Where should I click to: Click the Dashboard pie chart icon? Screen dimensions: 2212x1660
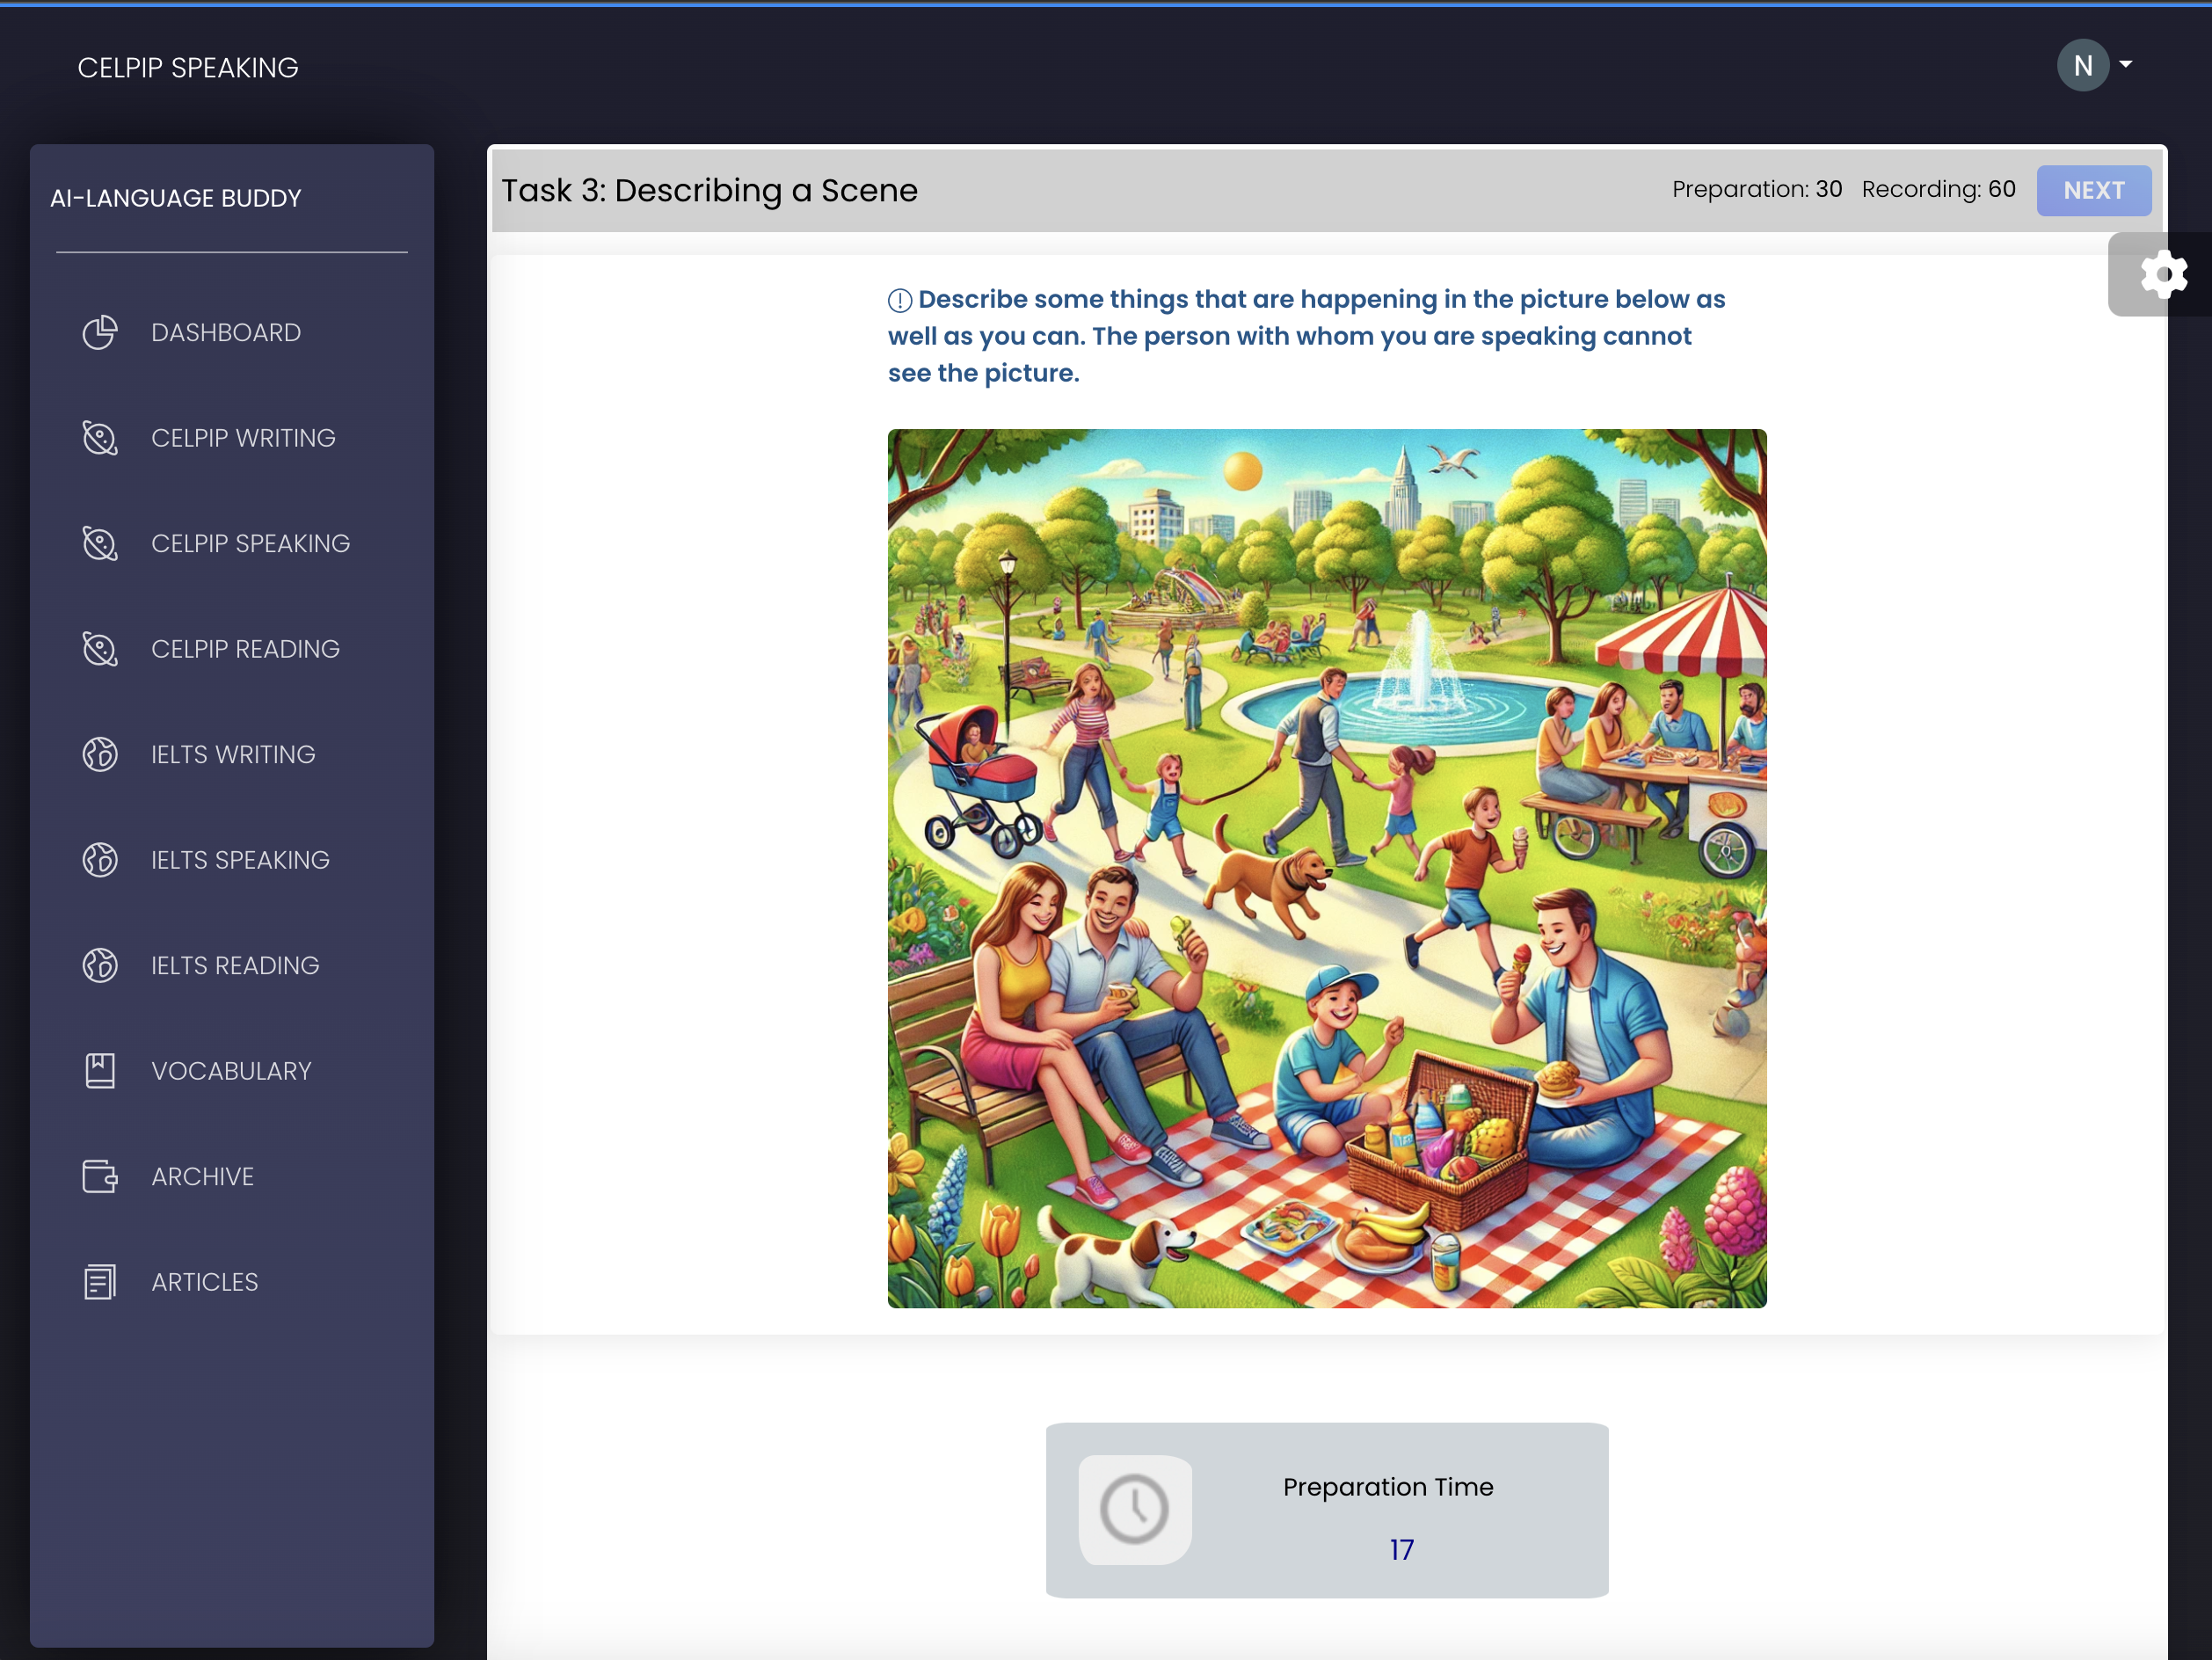click(100, 332)
